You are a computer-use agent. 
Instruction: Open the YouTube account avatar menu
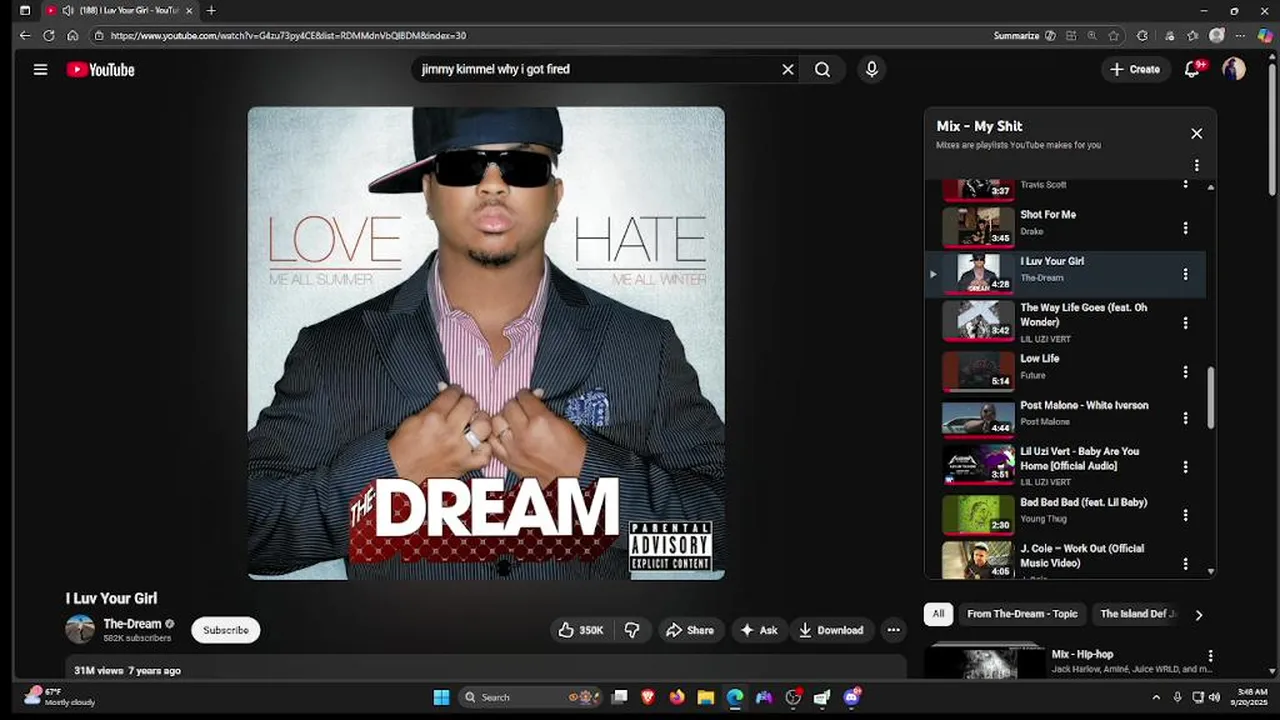pos(1234,69)
